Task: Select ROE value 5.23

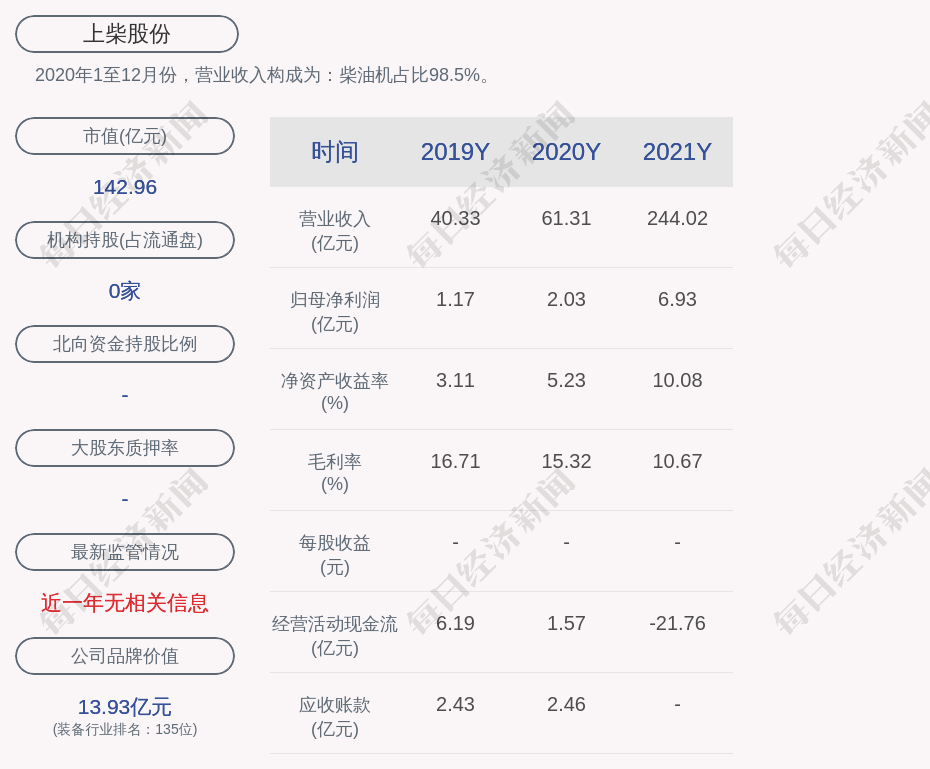Action: click(566, 380)
